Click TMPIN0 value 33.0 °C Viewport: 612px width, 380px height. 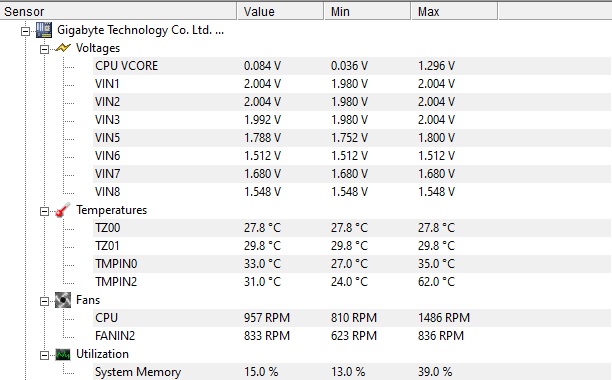262,264
